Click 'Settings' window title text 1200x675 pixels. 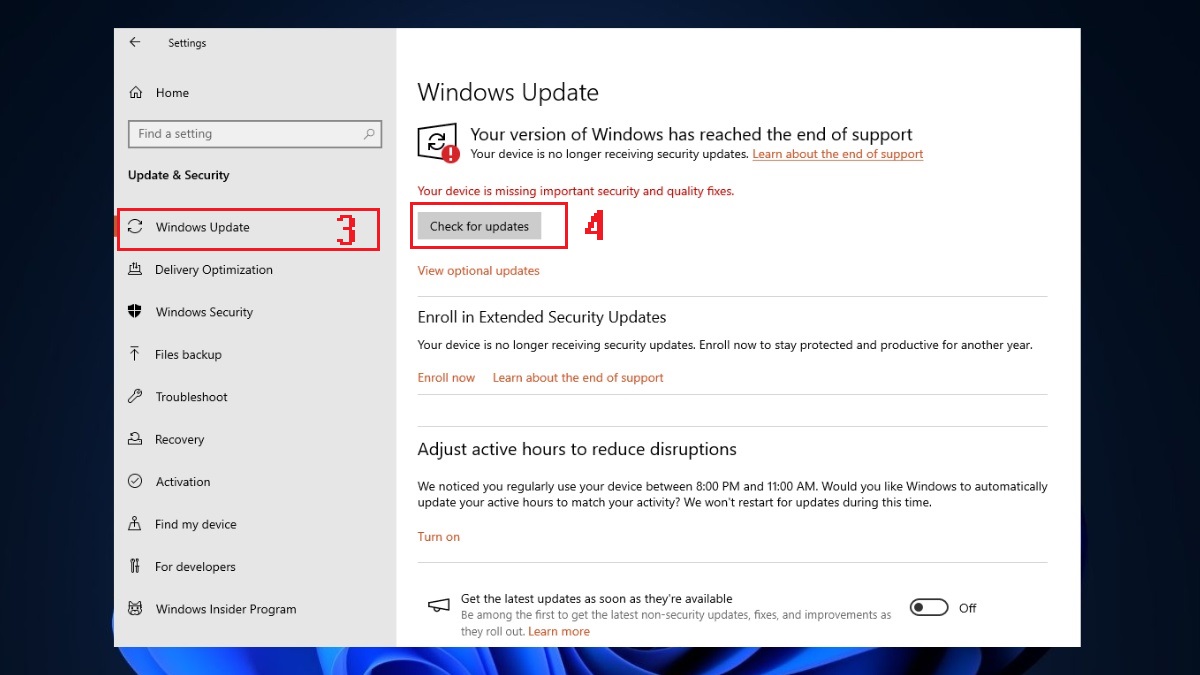coord(187,43)
